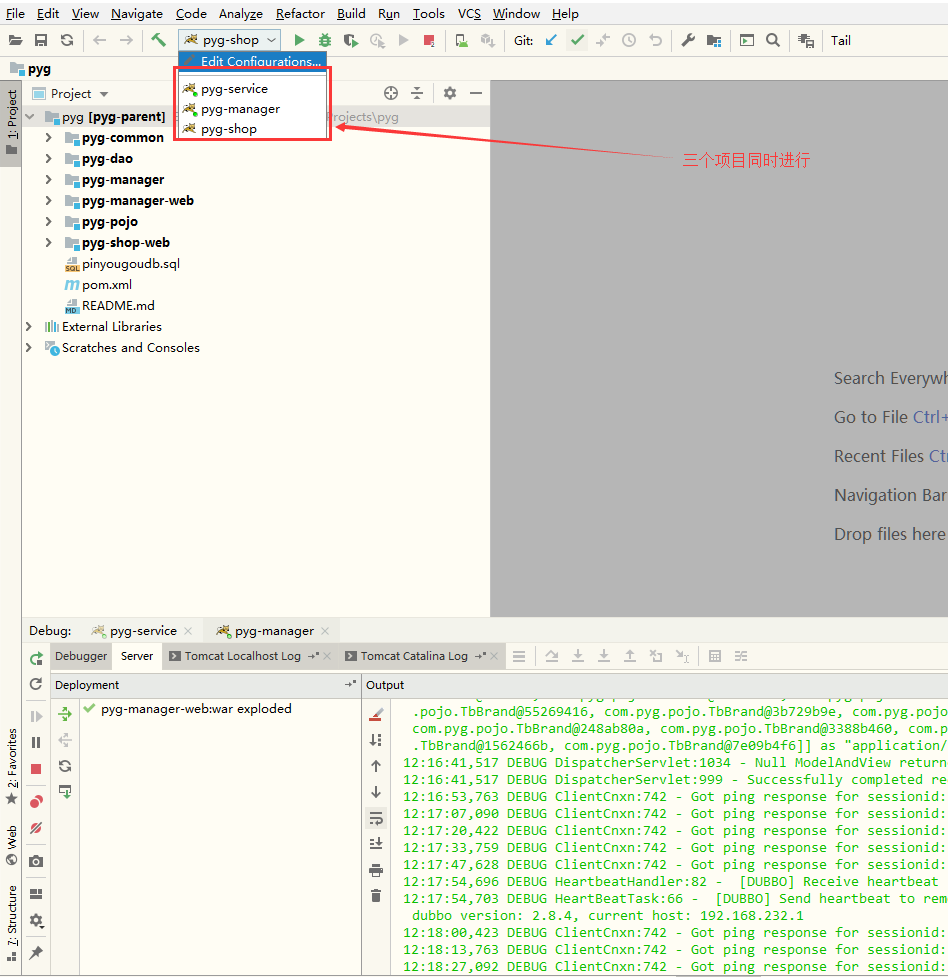Expand the pyg-pojo module

(49, 222)
